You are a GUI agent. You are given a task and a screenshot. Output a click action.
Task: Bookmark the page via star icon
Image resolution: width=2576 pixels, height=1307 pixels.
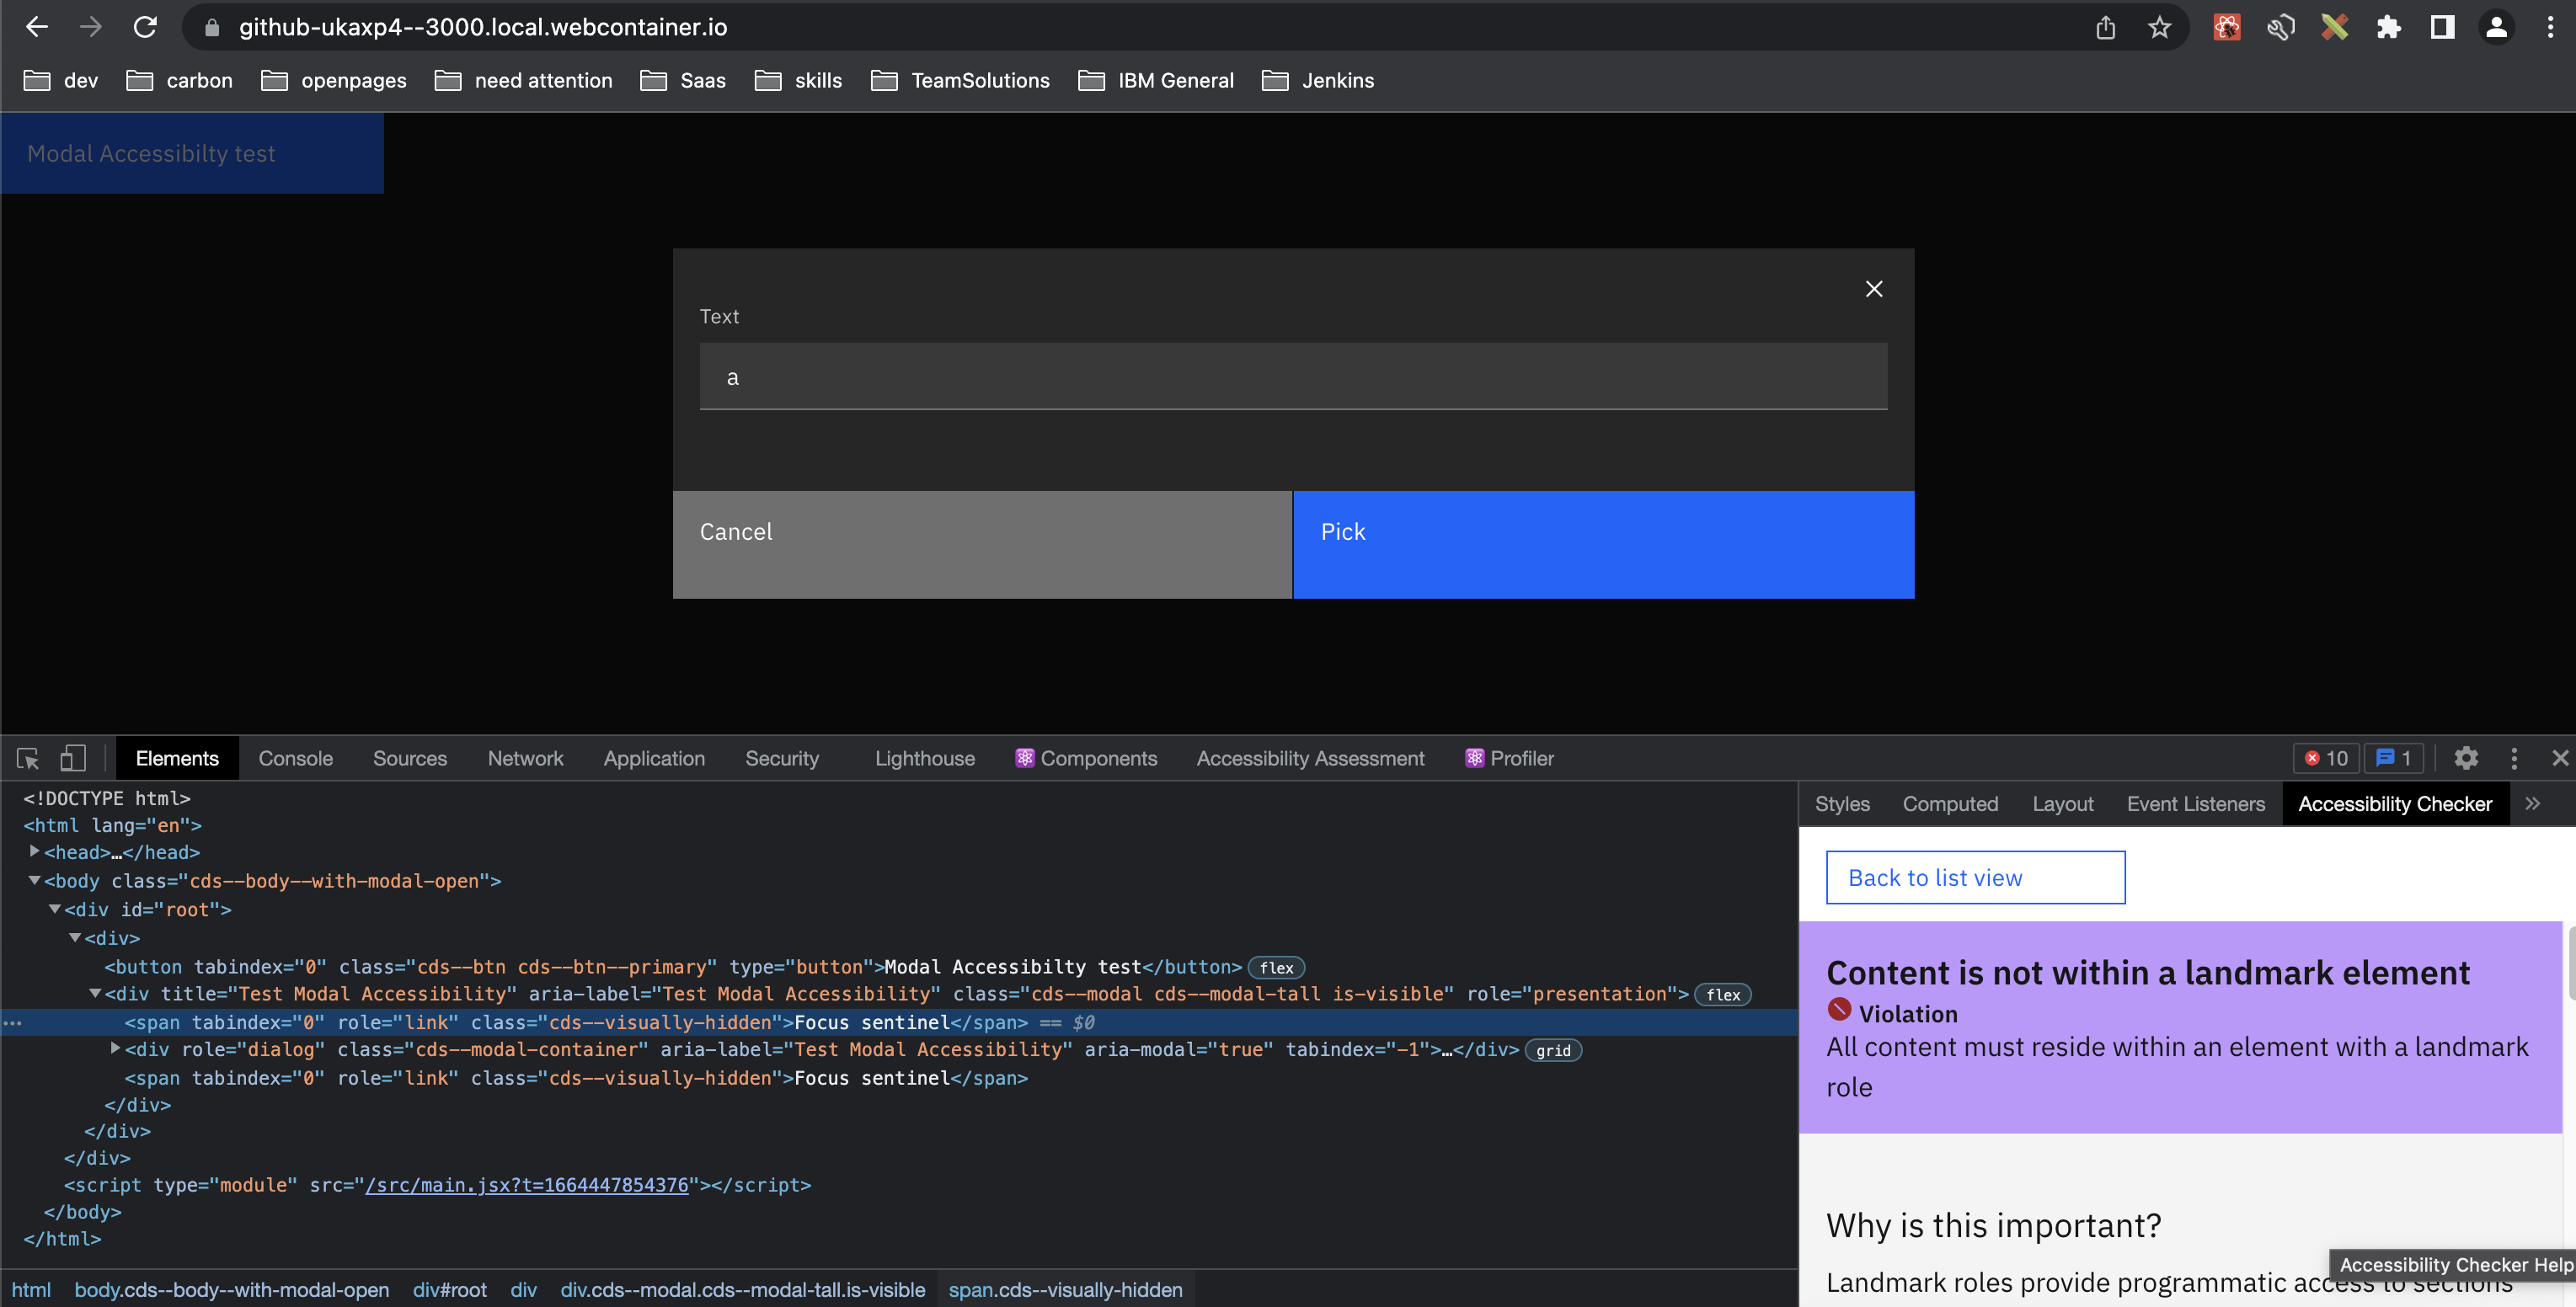pyautogui.click(x=2160, y=27)
